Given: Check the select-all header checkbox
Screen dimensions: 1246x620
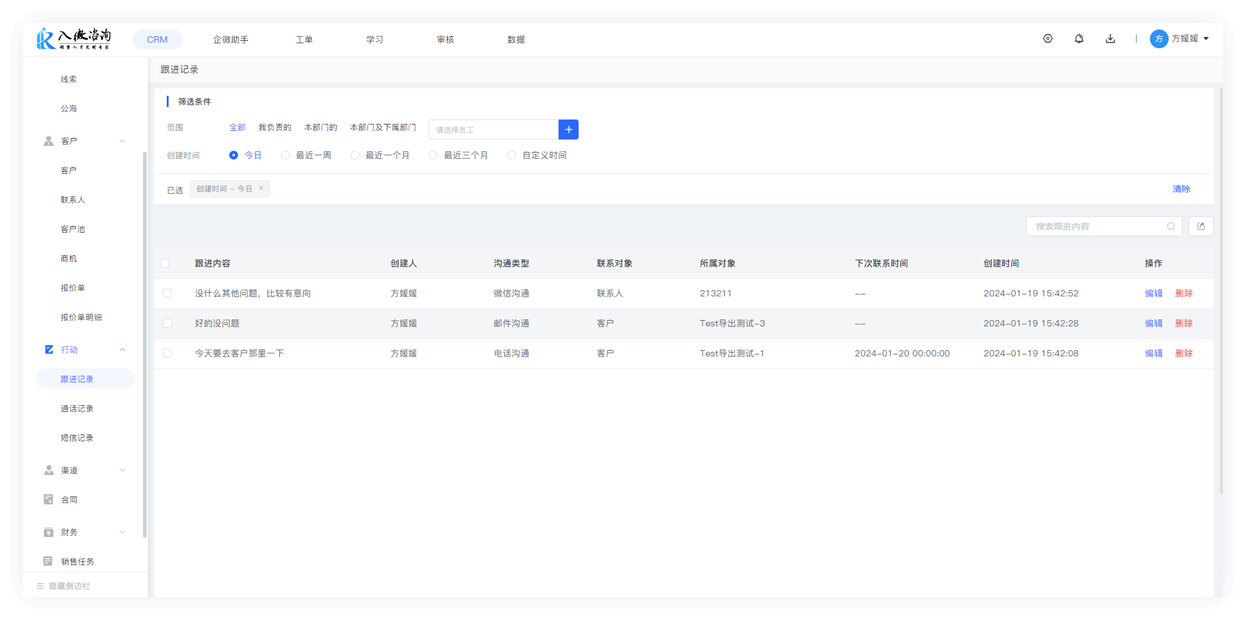Looking at the screenshot, I should tap(166, 263).
